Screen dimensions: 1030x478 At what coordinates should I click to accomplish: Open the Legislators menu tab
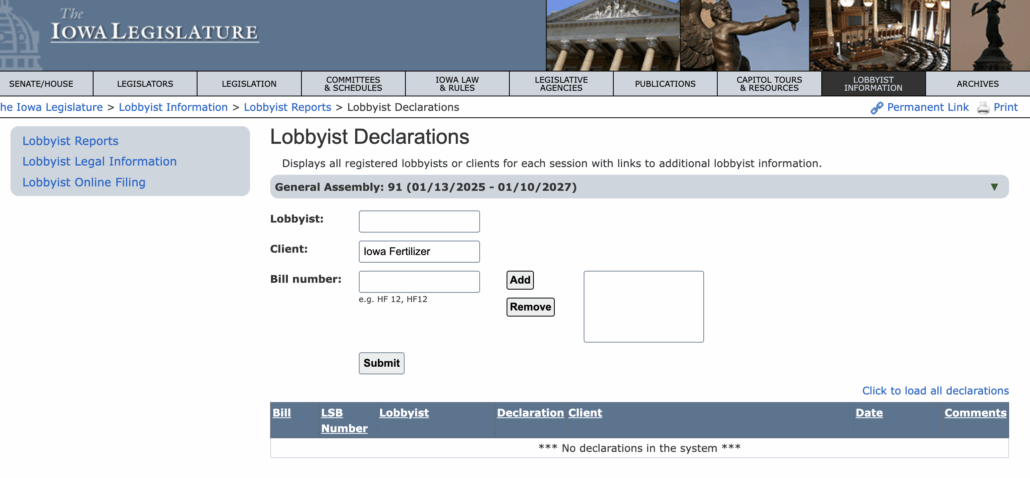[145, 84]
